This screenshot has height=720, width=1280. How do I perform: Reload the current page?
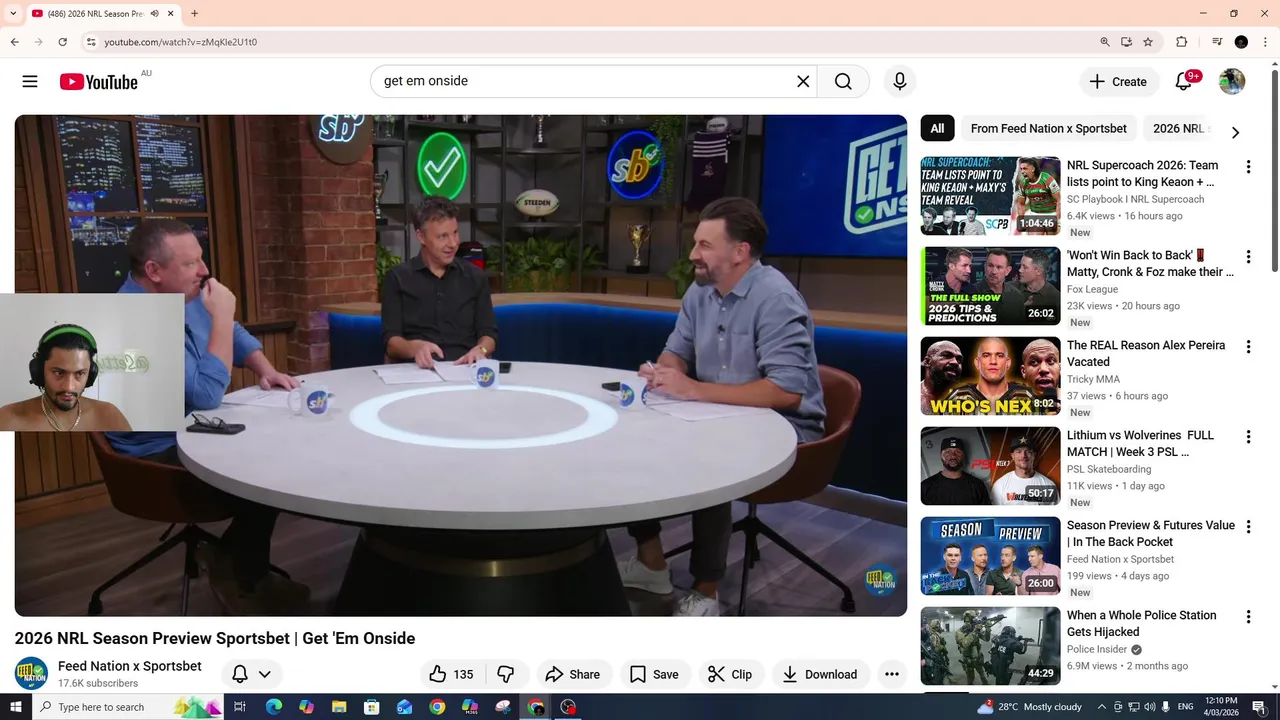[62, 42]
